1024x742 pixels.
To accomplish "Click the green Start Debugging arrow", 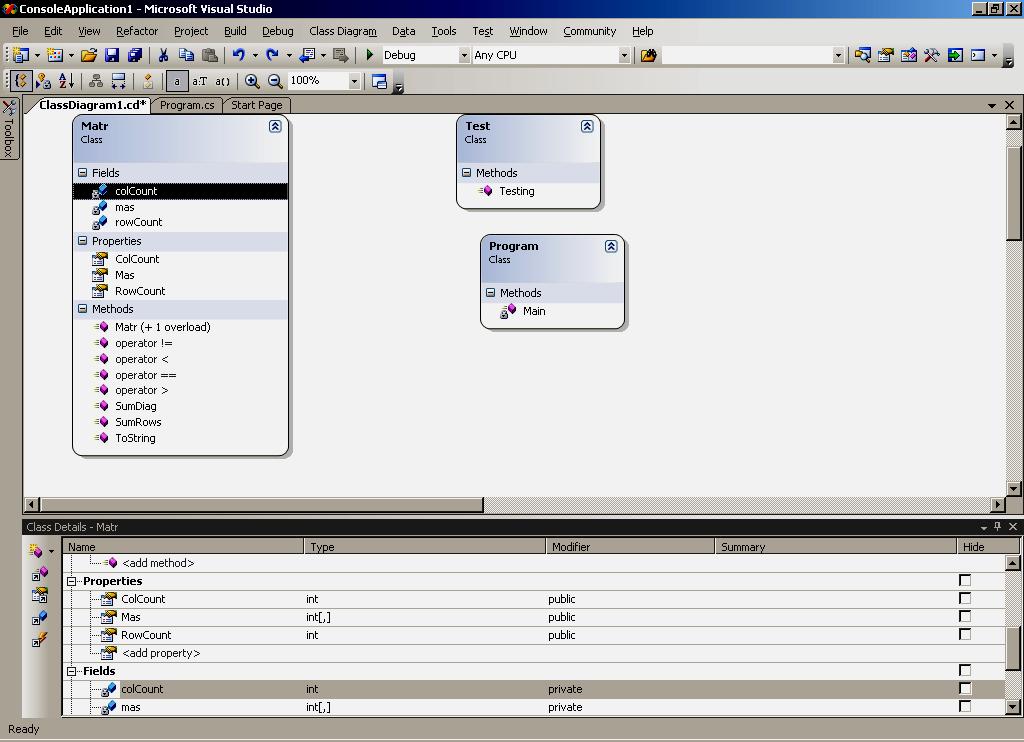I will pyautogui.click(x=370, y=56).
